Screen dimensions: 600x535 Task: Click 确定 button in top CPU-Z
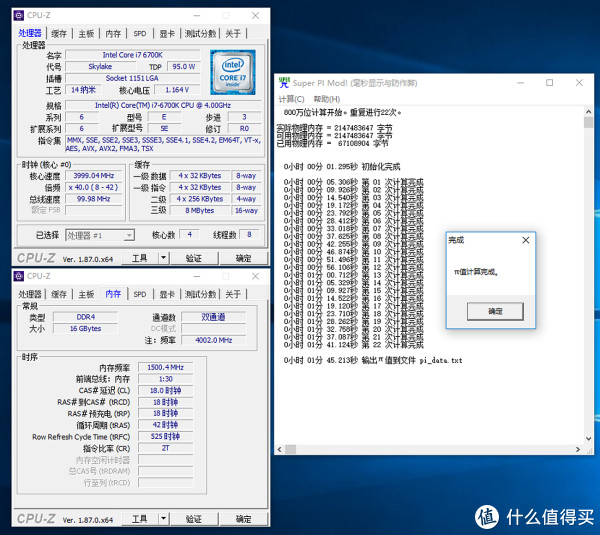coord(243,258)
